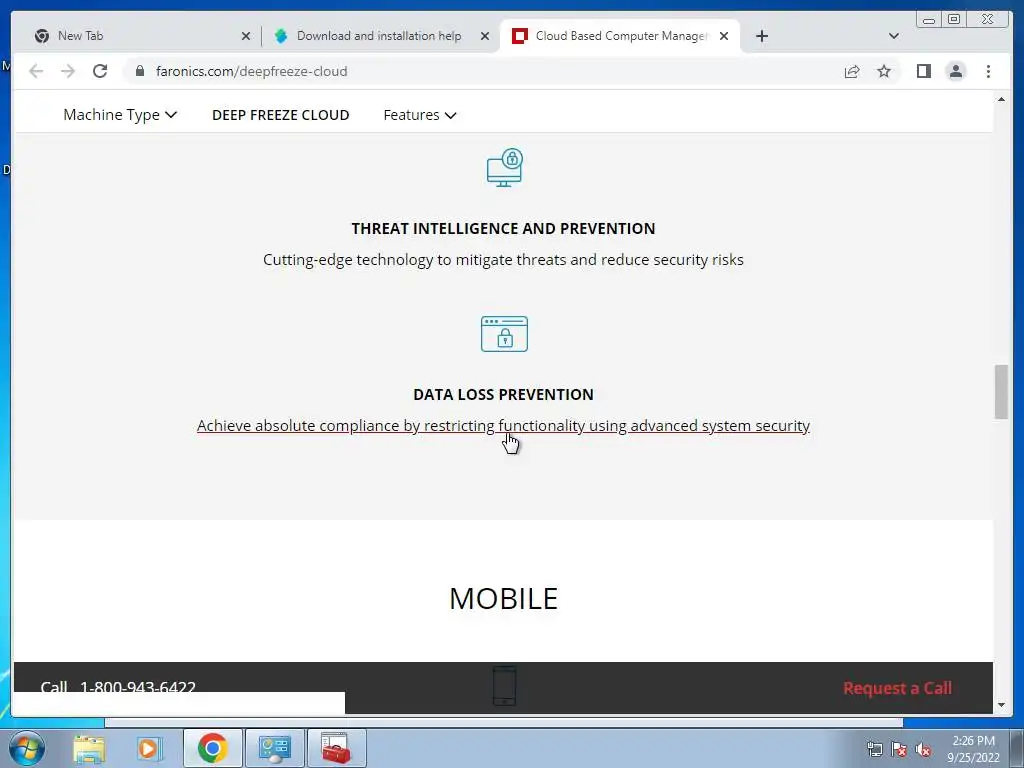Open the red toolbox taskbar icon
Viewport: 1024px width, 768px height.
pos(336,748)
